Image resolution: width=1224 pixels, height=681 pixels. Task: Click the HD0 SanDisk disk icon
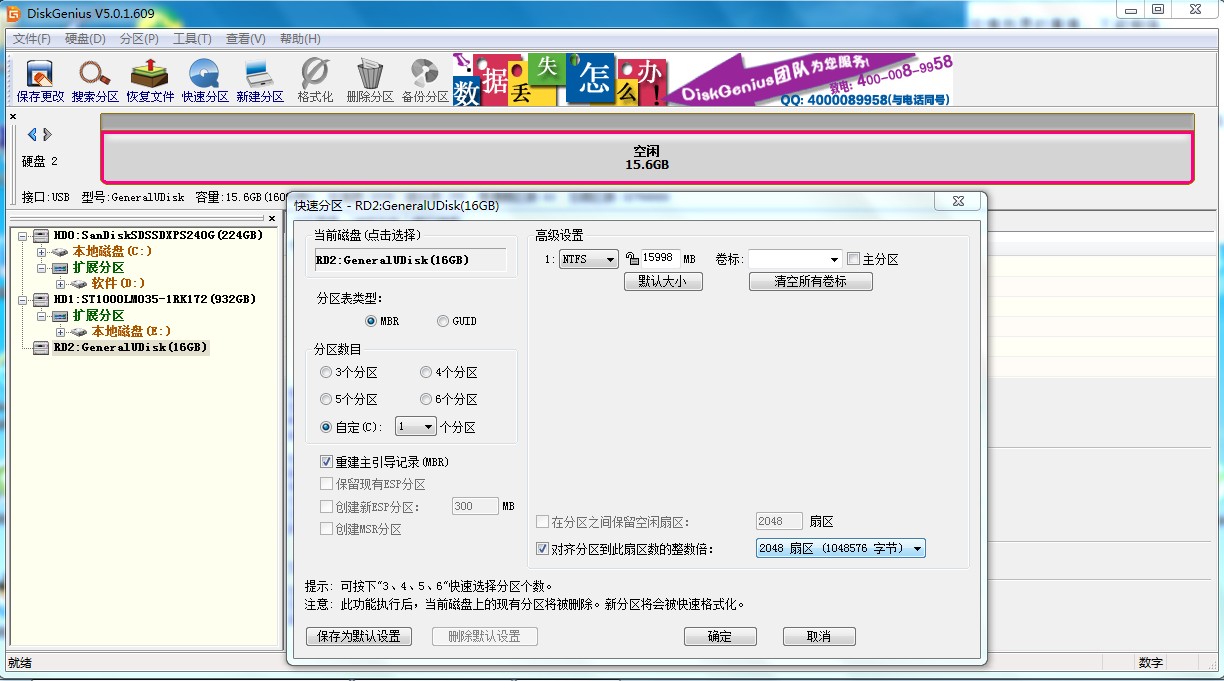click(x=41, y=235)
